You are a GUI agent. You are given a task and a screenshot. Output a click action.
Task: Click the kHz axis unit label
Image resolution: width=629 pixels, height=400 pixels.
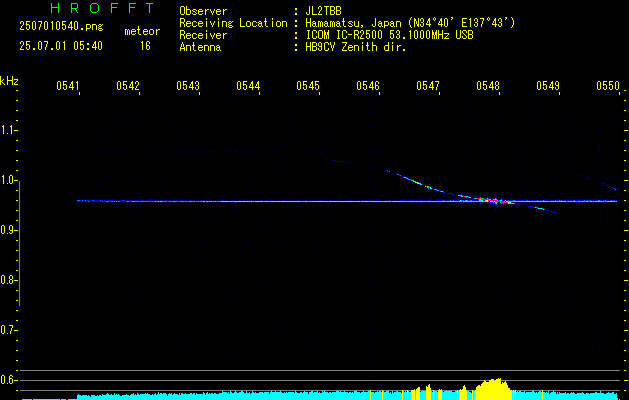tap(9, 81)
